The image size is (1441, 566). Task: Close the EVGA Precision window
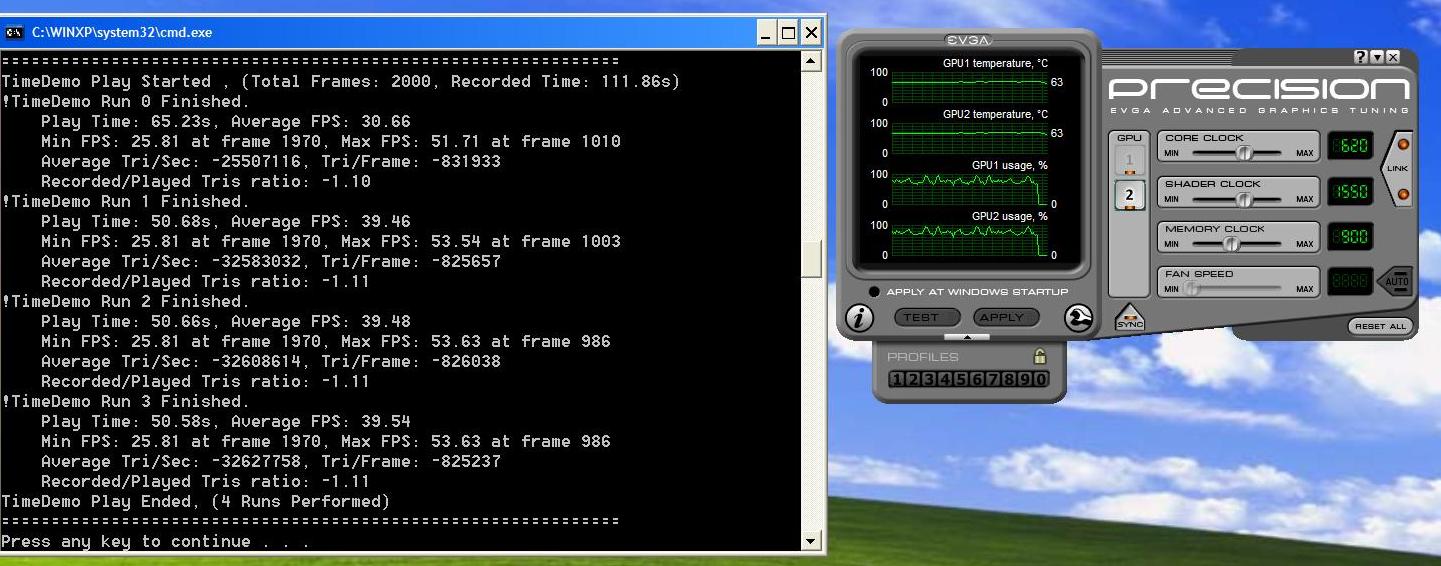1393,57
